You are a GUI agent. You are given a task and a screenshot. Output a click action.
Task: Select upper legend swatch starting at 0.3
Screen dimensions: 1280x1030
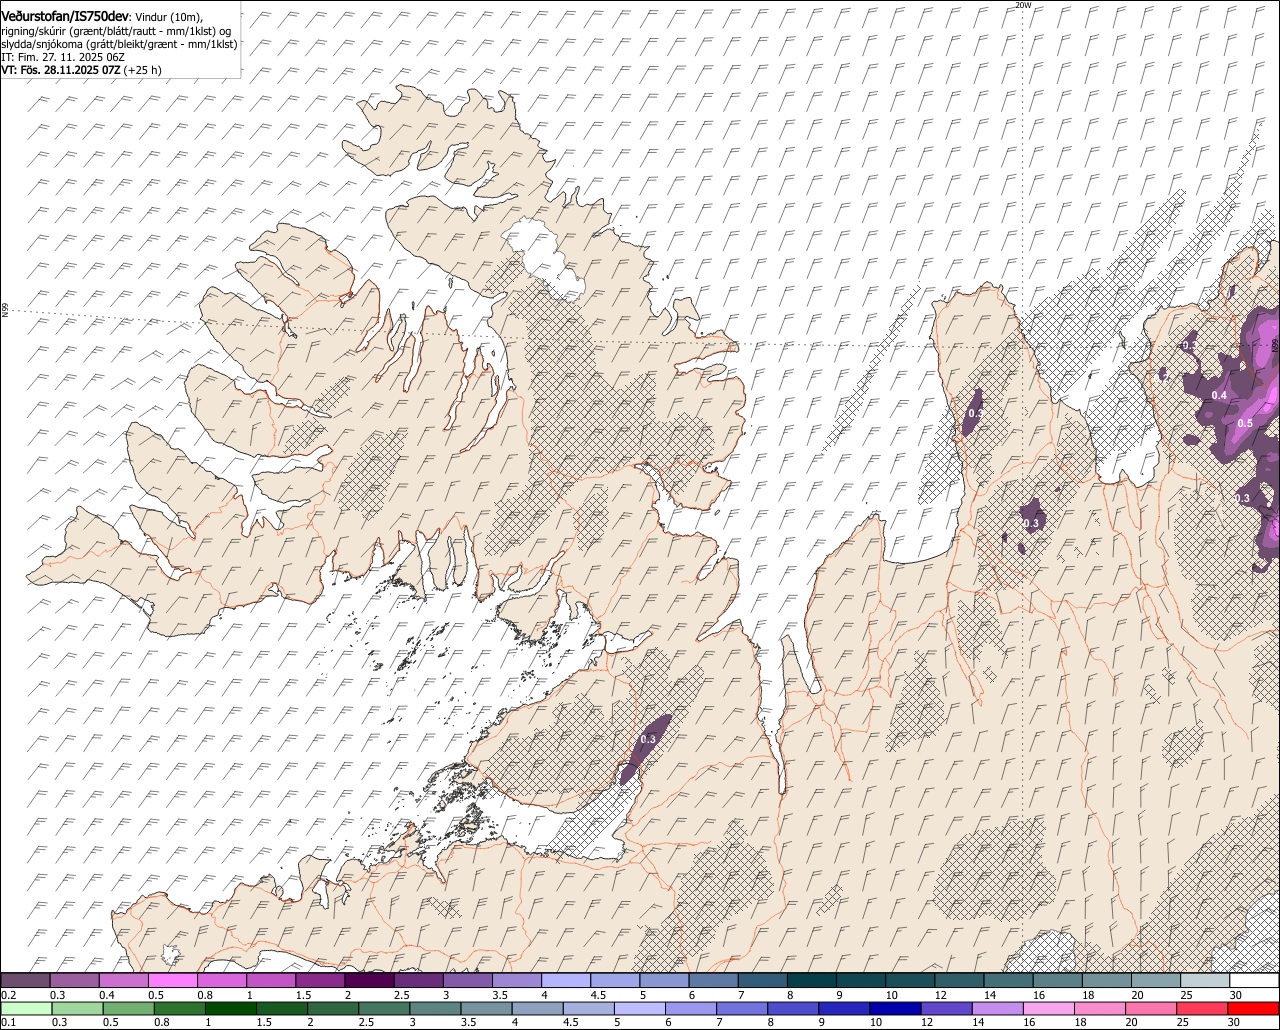pyautogui.click(x=74, y=980)
